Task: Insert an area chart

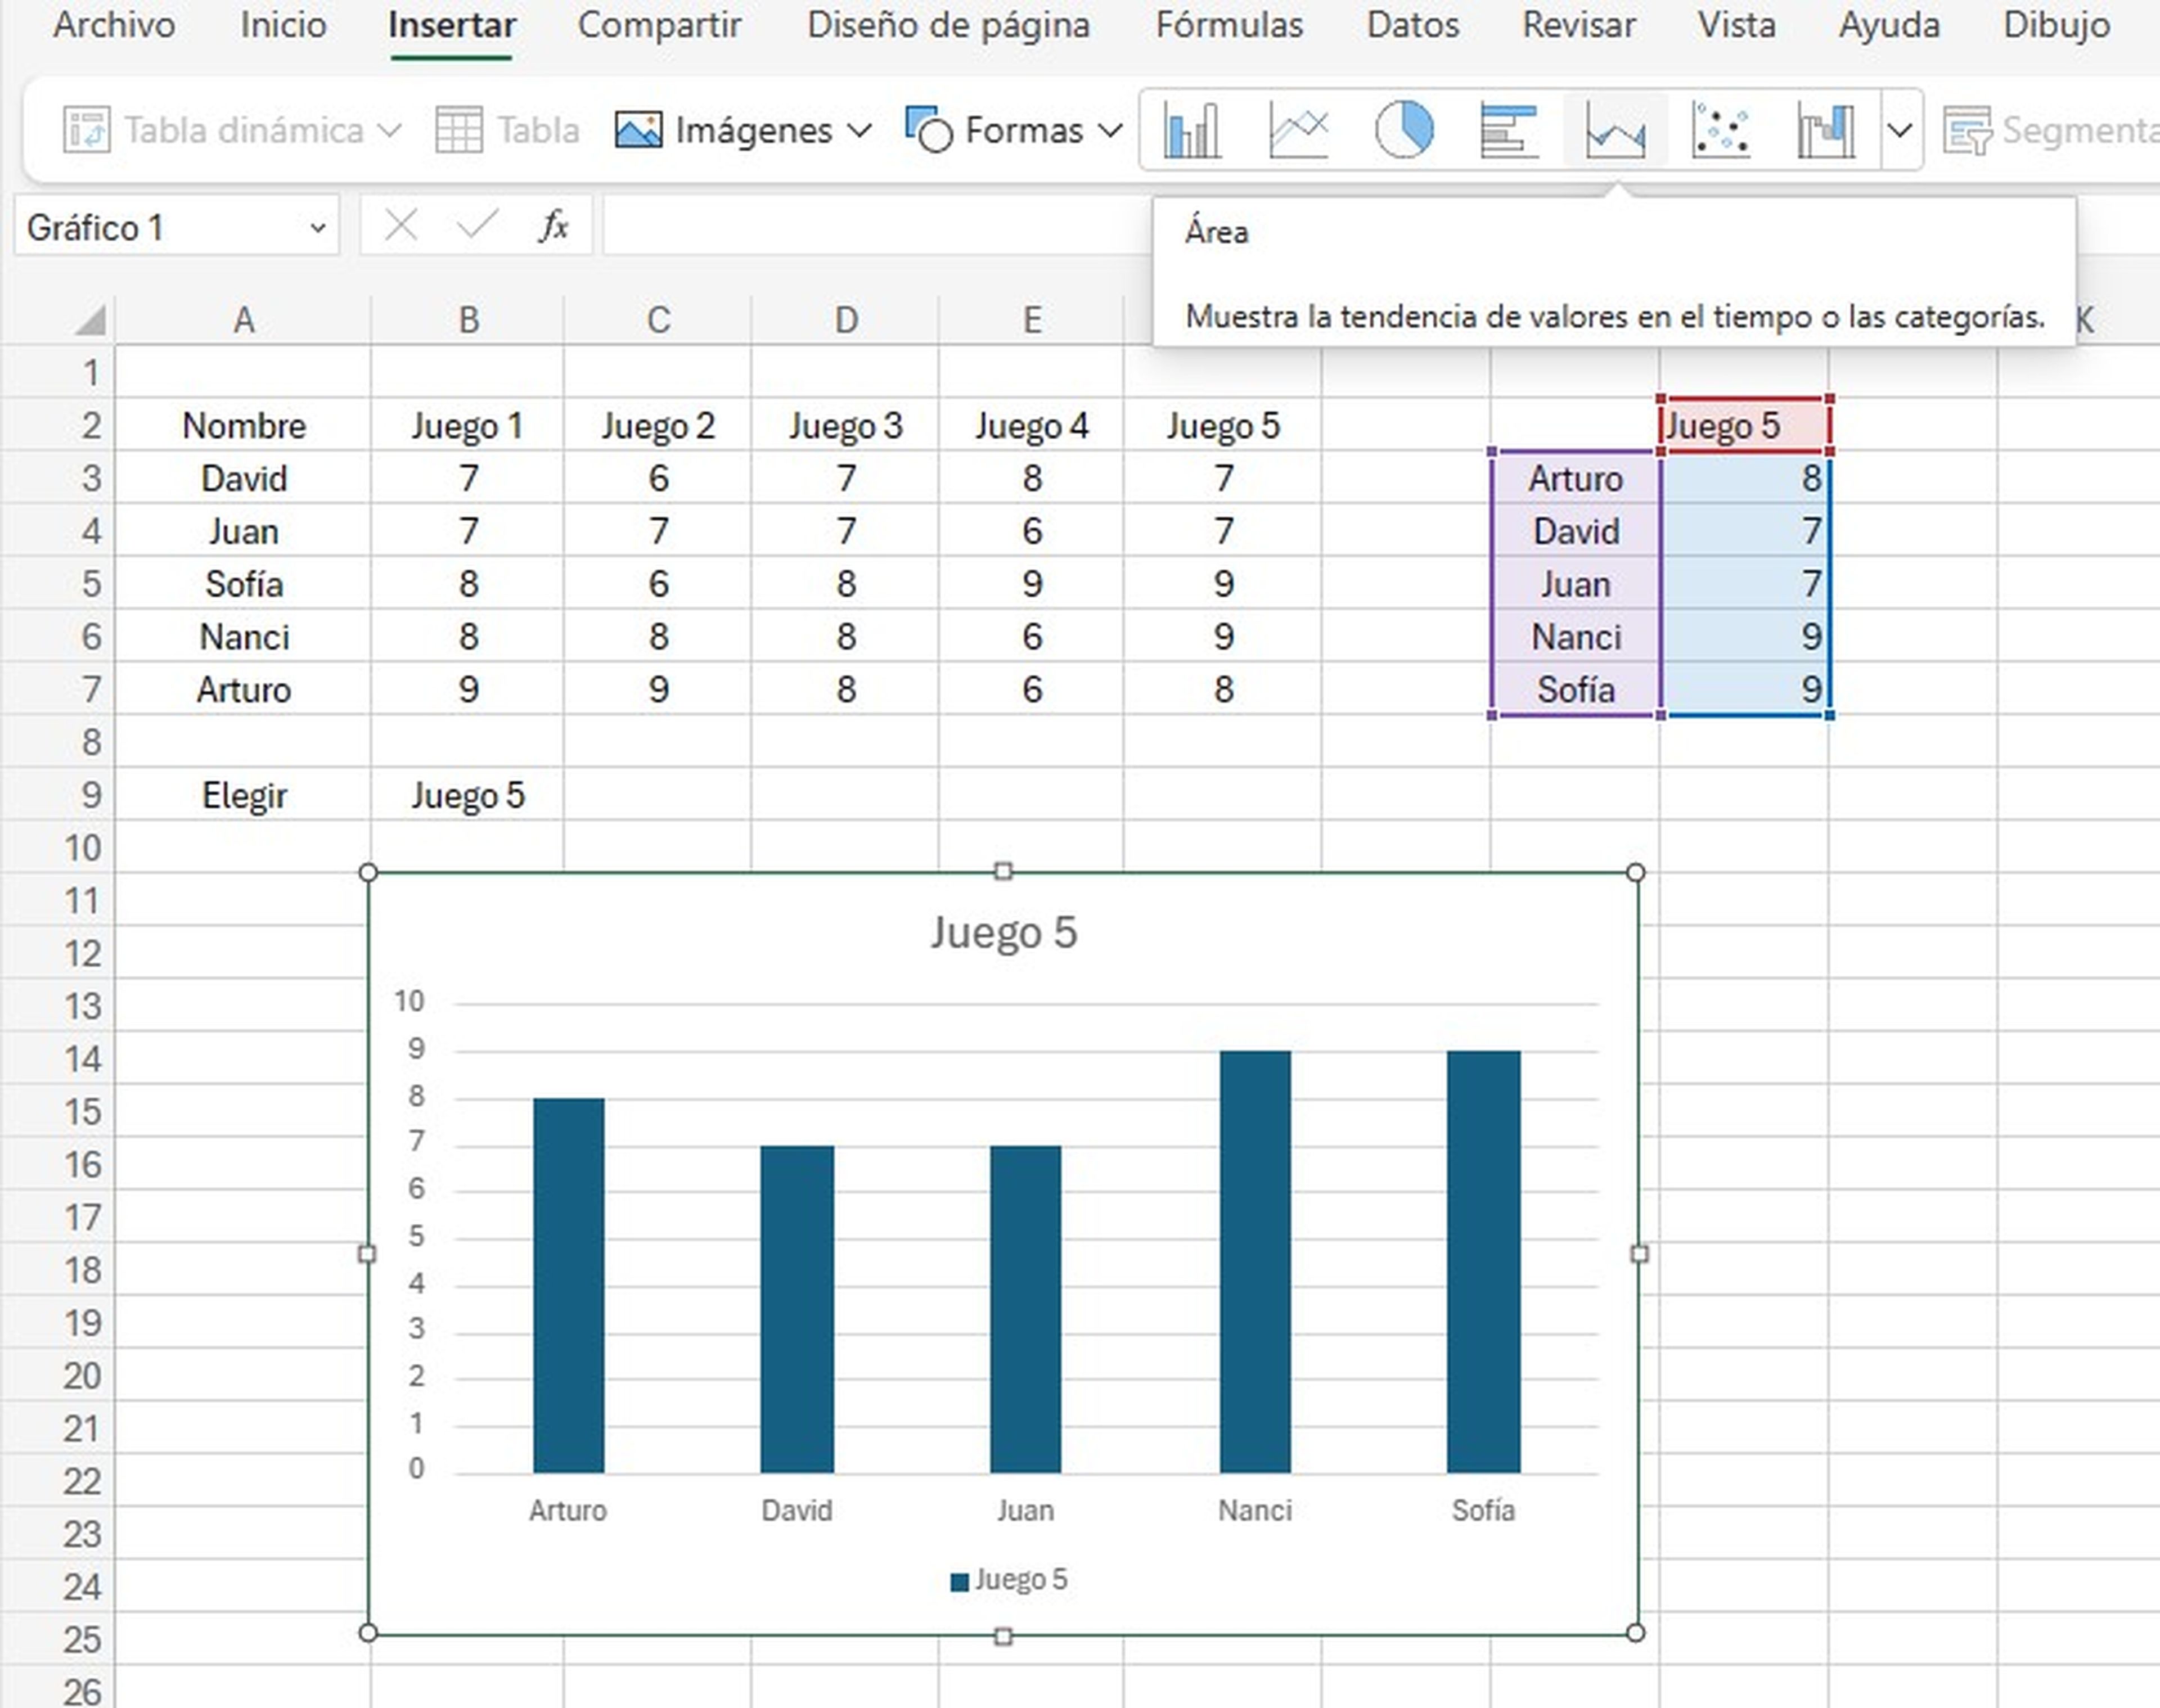Action: [x=1615, y=130]
